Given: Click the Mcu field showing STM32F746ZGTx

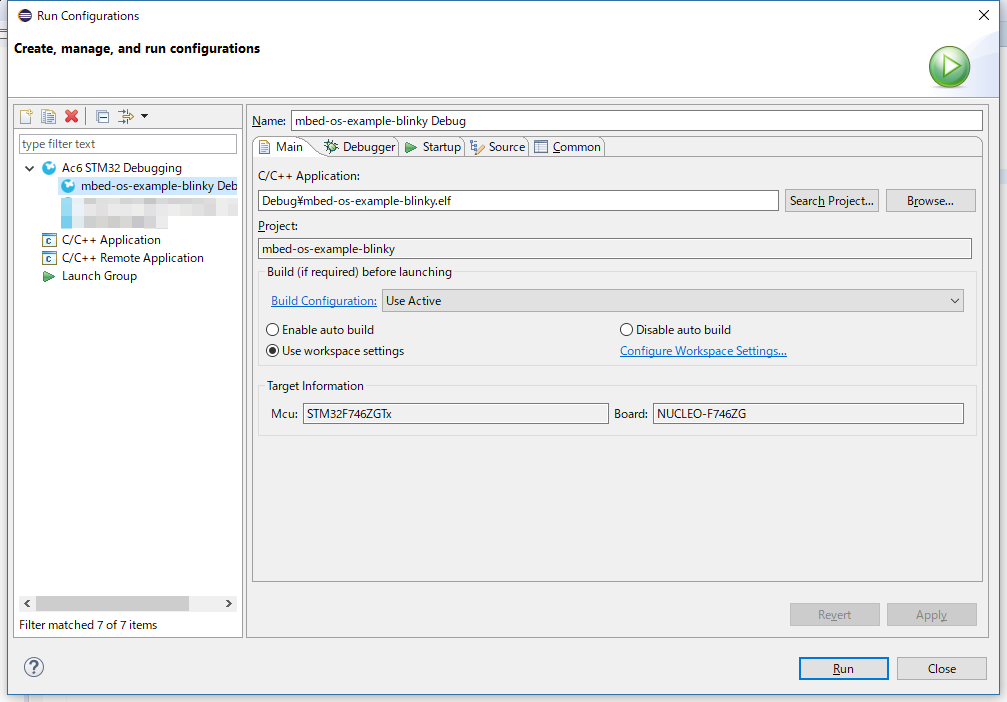Looking at the screenshot, I should coord(455,414).
